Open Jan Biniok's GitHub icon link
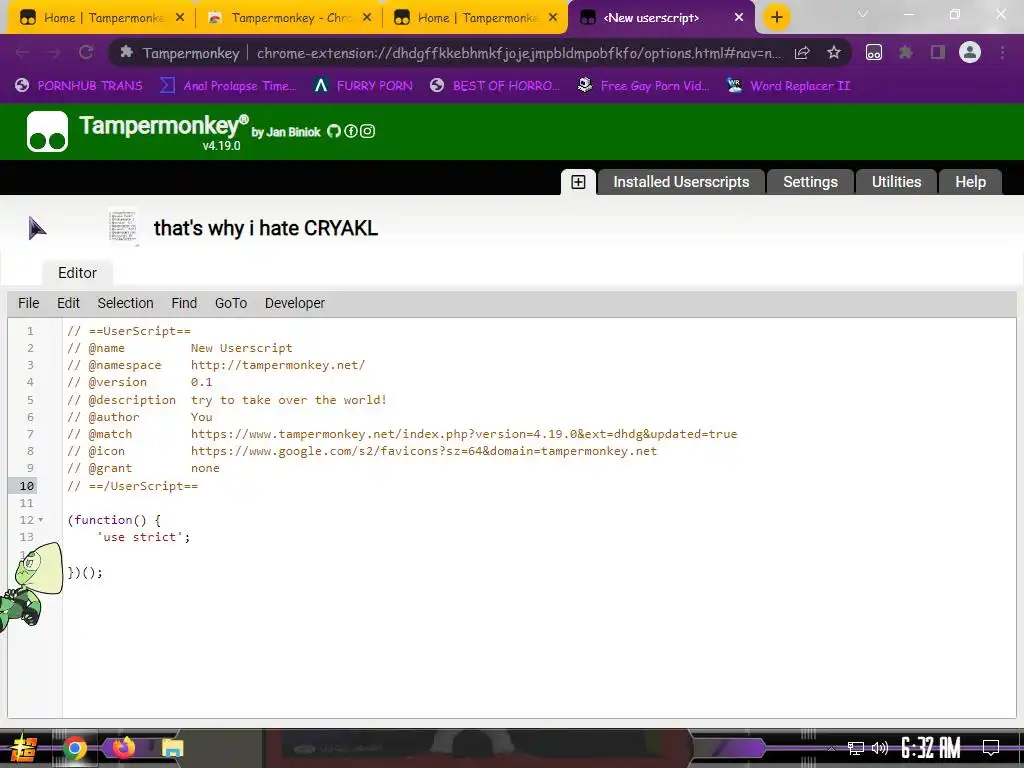The height and width of the screenshot is (768, 1024). (x=334, y=131)
